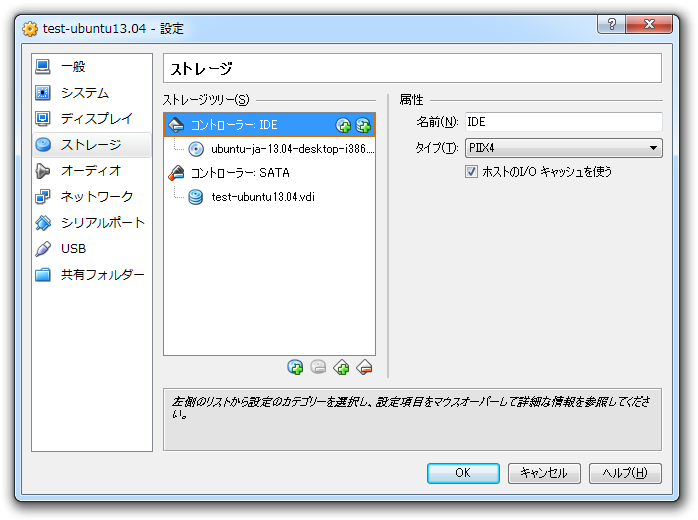Viewport: 698px width, 520px height.
Task: Add hard disk to IDE controller
Action: tap(363, 126)
